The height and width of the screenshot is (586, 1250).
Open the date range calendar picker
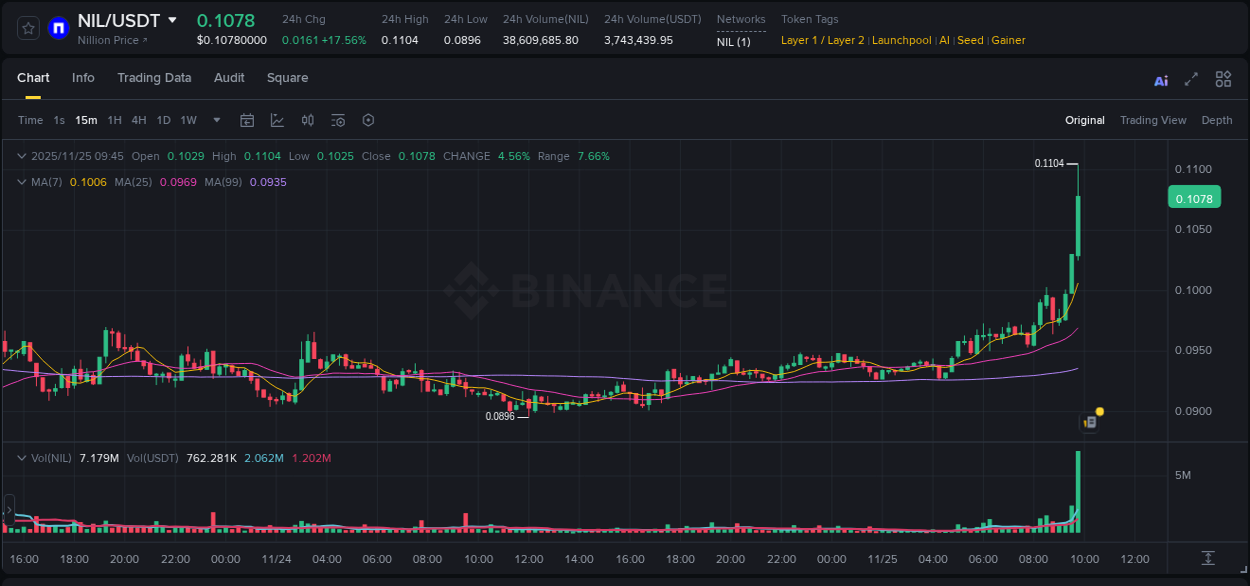[x=247, y=120]
